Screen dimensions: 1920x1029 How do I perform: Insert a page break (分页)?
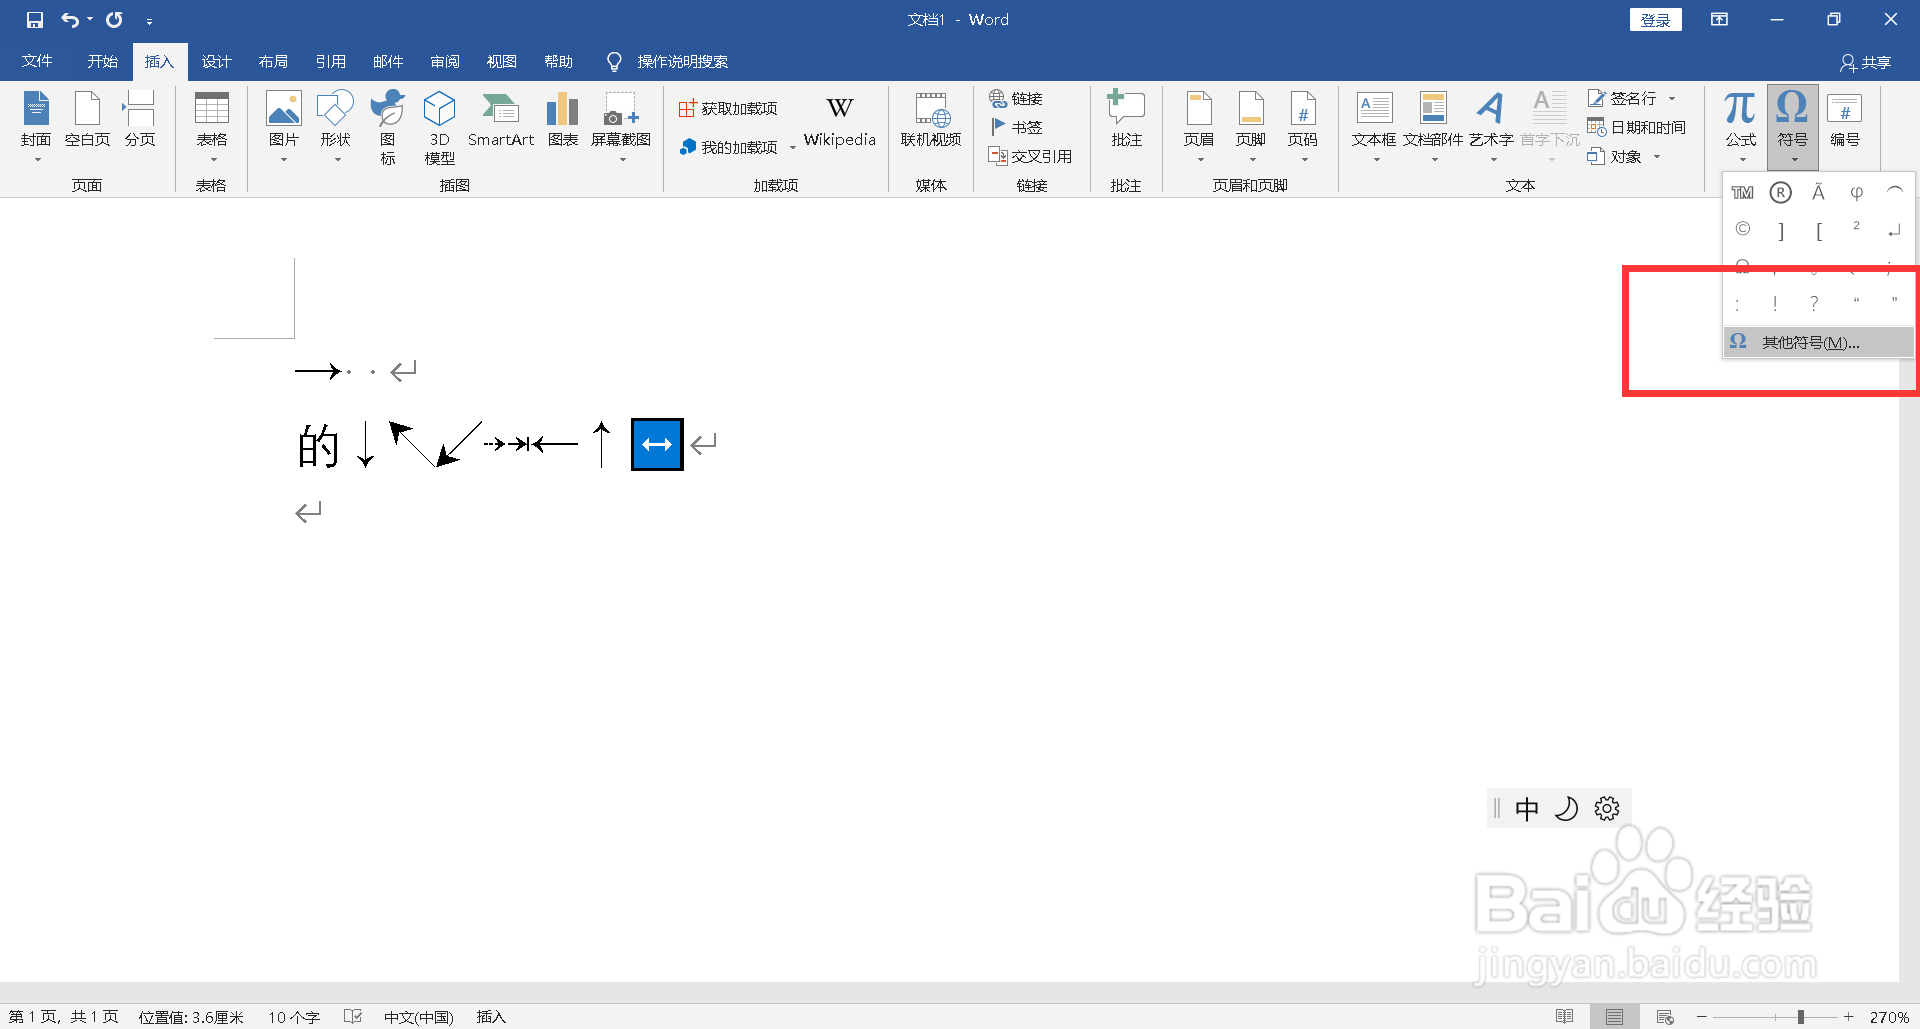pos(139,120)
